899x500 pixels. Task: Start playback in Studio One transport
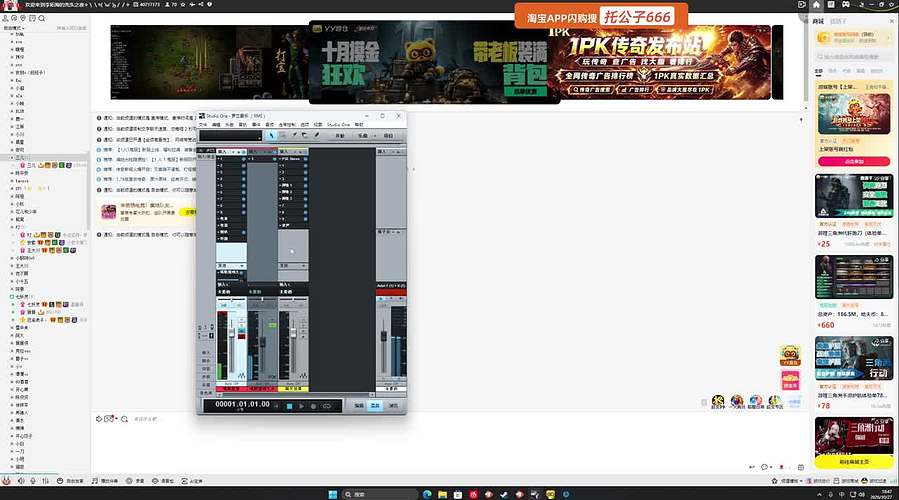point(301,406)
